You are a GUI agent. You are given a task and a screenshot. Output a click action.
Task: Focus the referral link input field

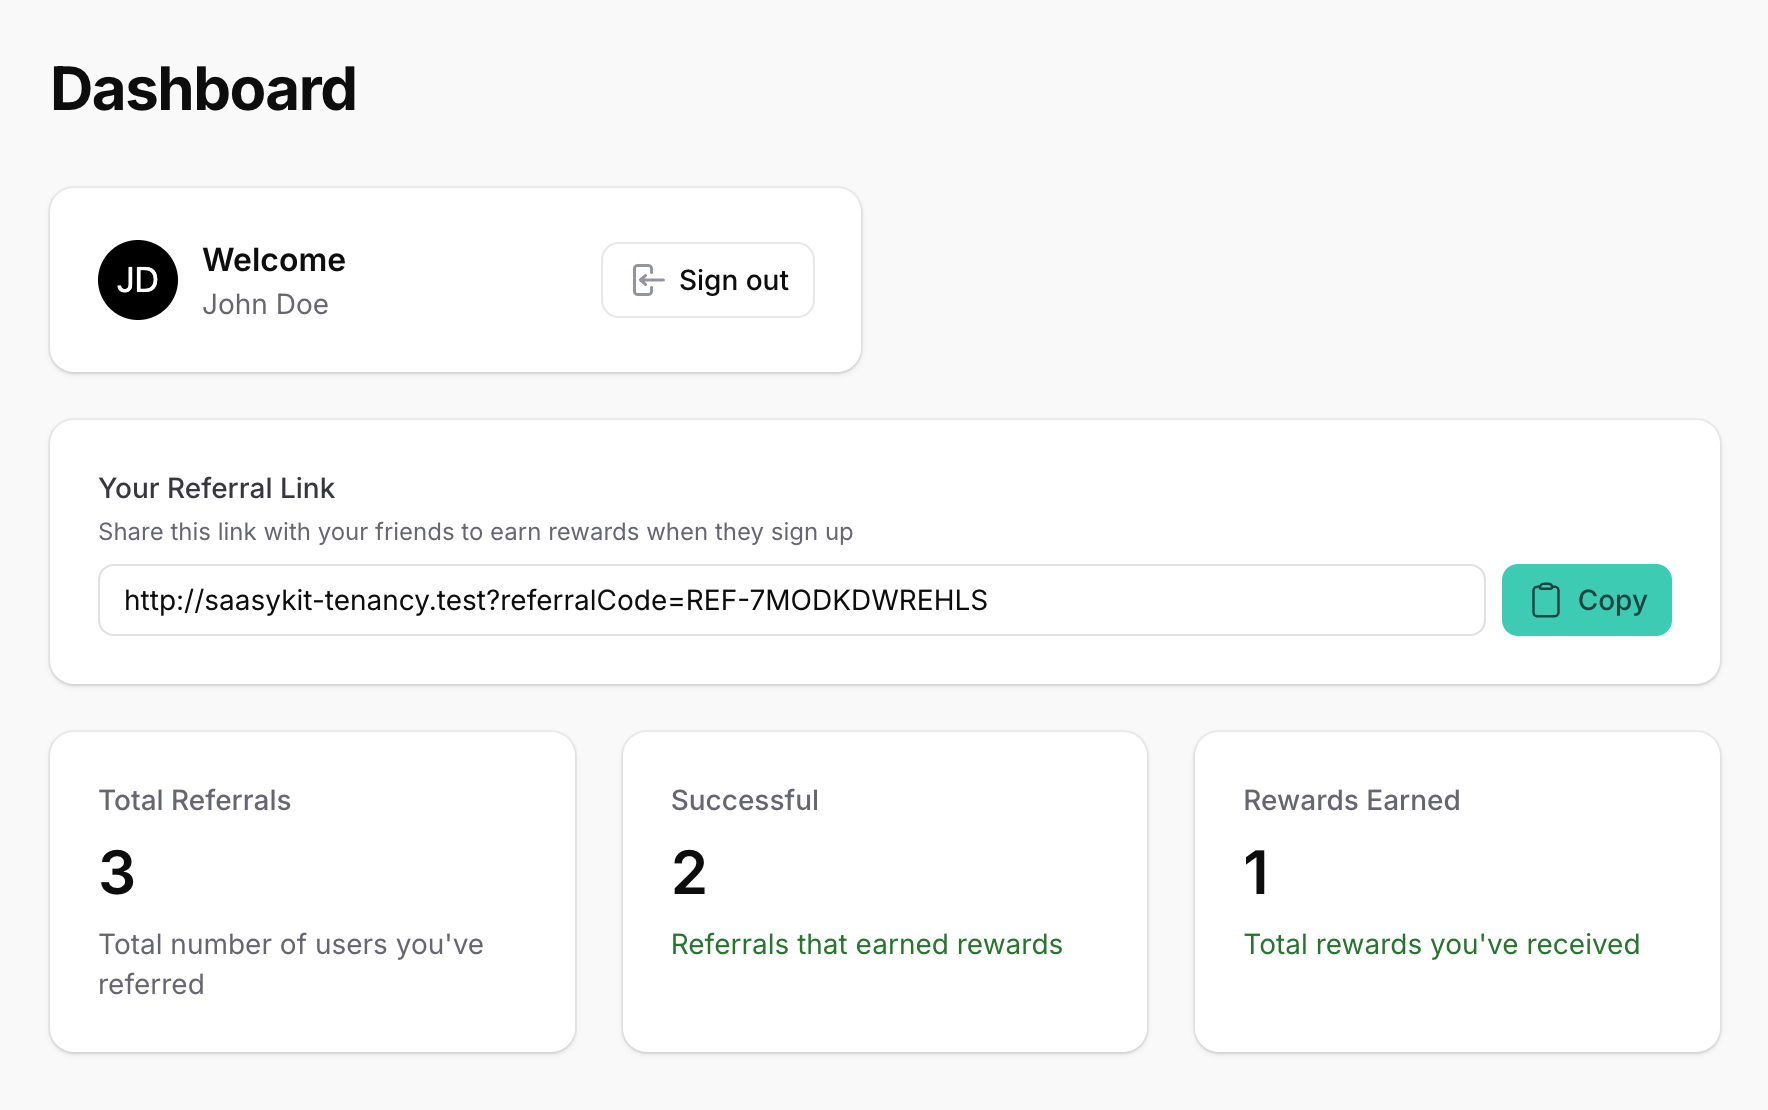tap(791, 600)
